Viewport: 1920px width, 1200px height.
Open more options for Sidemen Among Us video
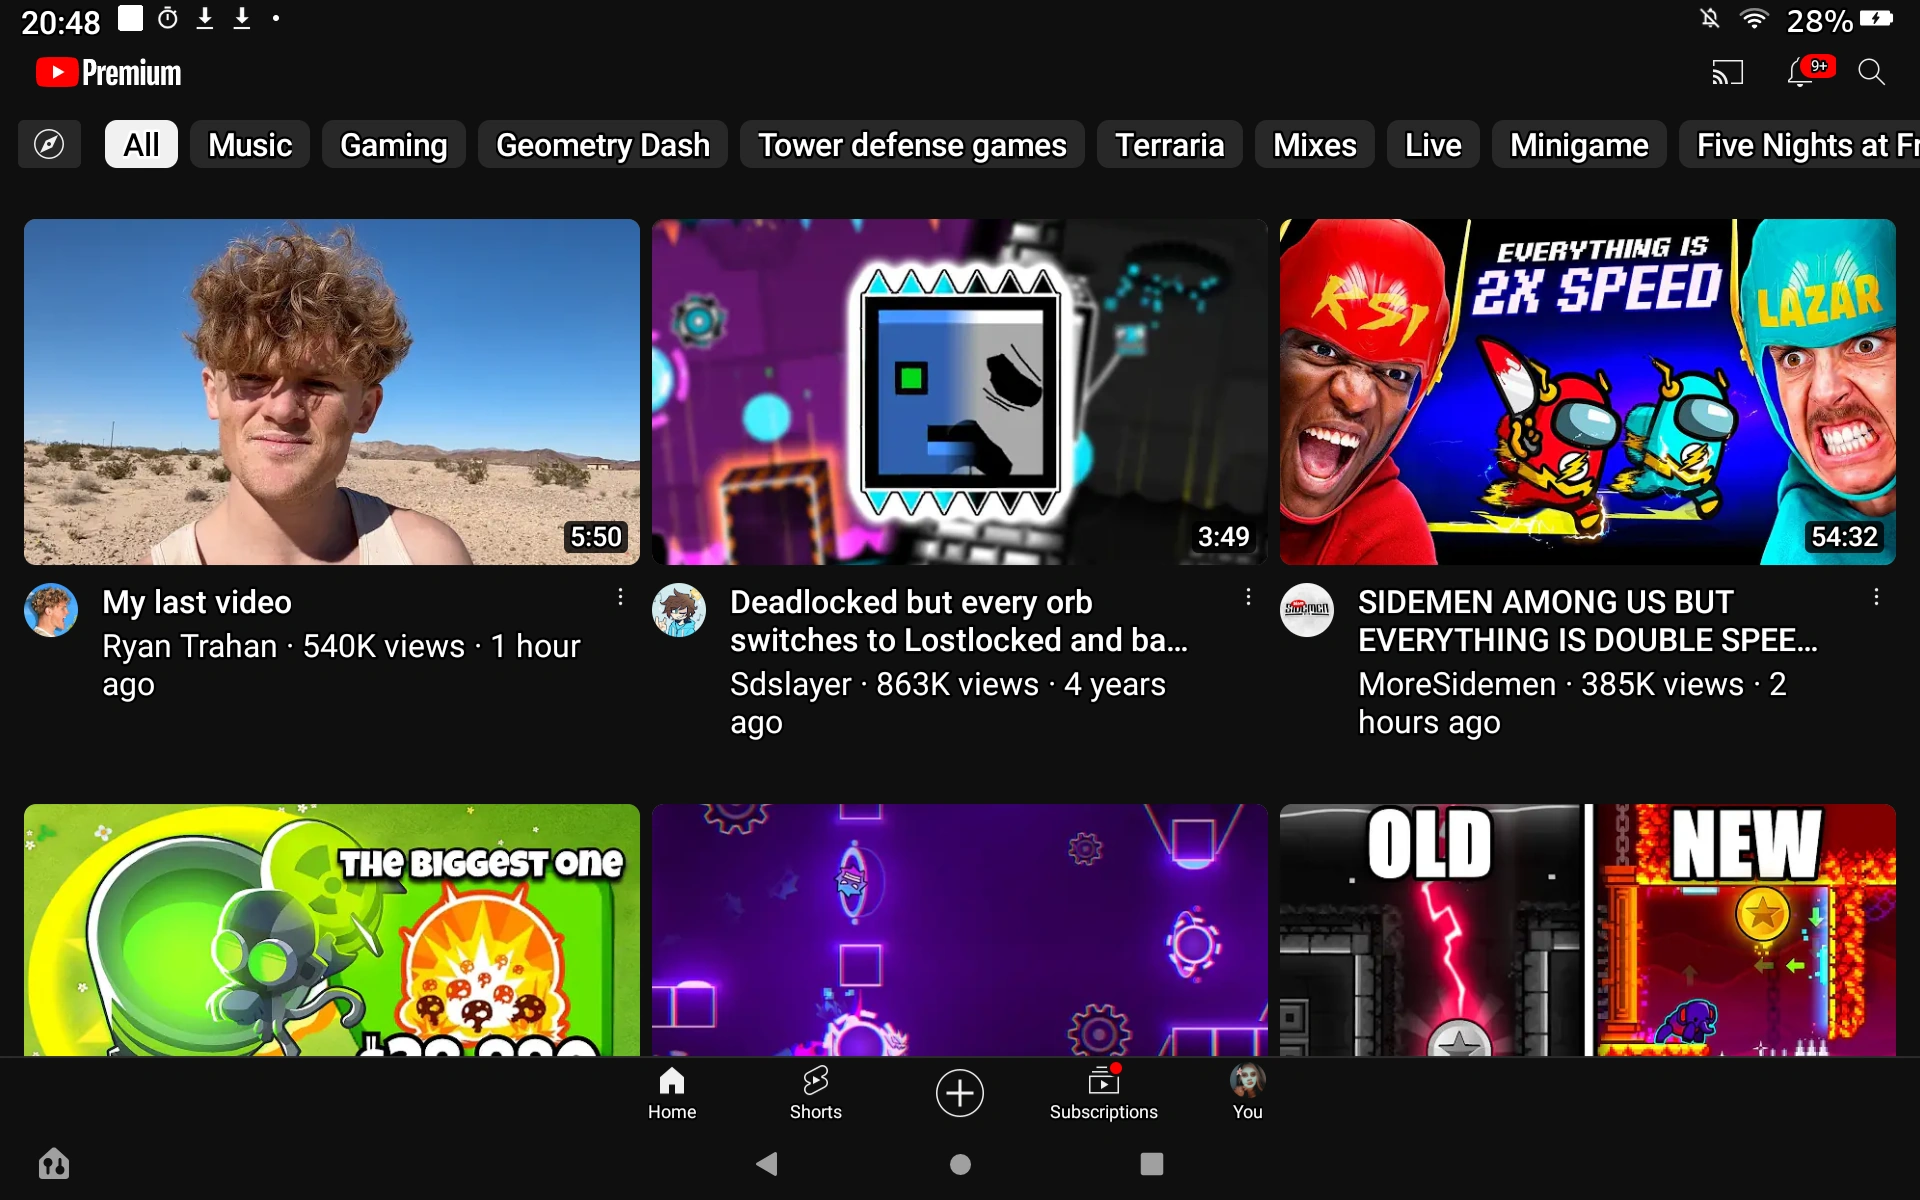[x=1876, y=598]
